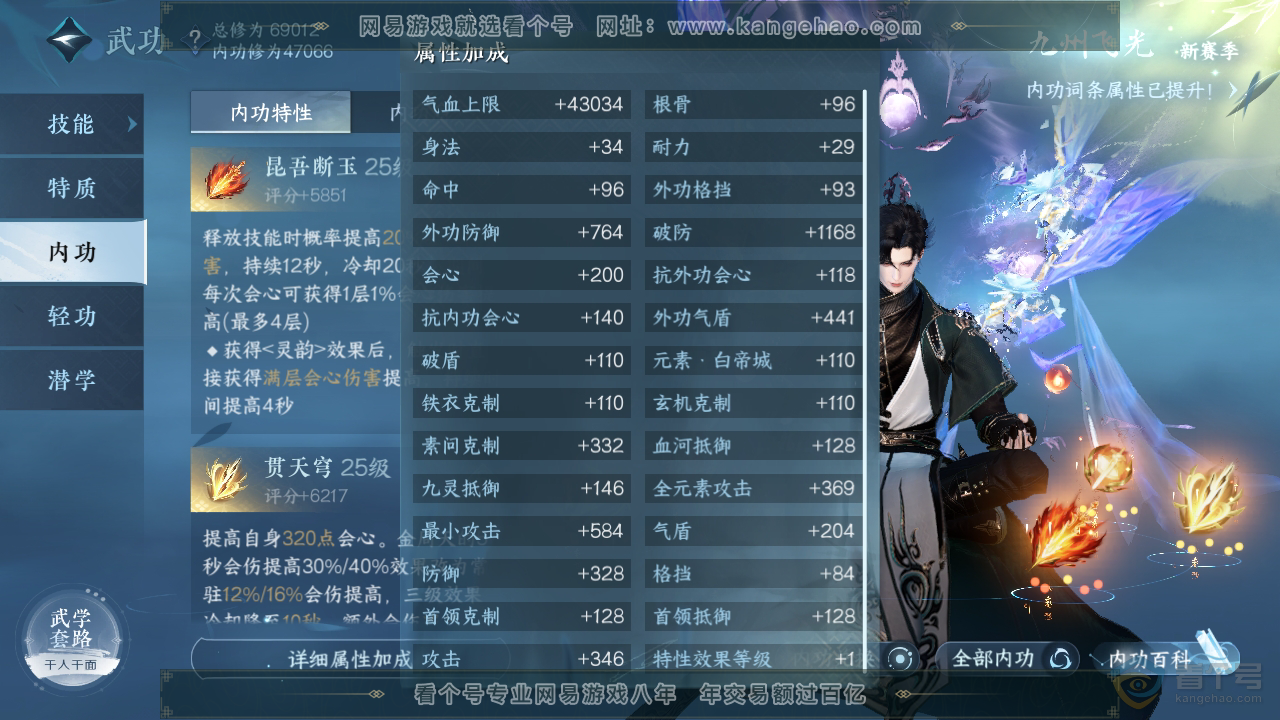The image size is (1280, 720).
Task: Click the 九灵抵御 +146 row
Action: coord(522,488)
